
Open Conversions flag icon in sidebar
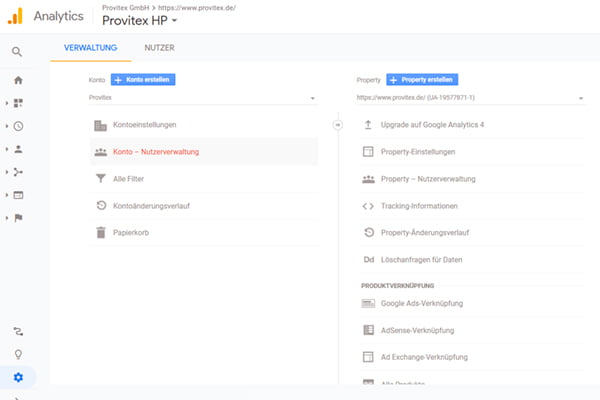[x=18, y=218]
